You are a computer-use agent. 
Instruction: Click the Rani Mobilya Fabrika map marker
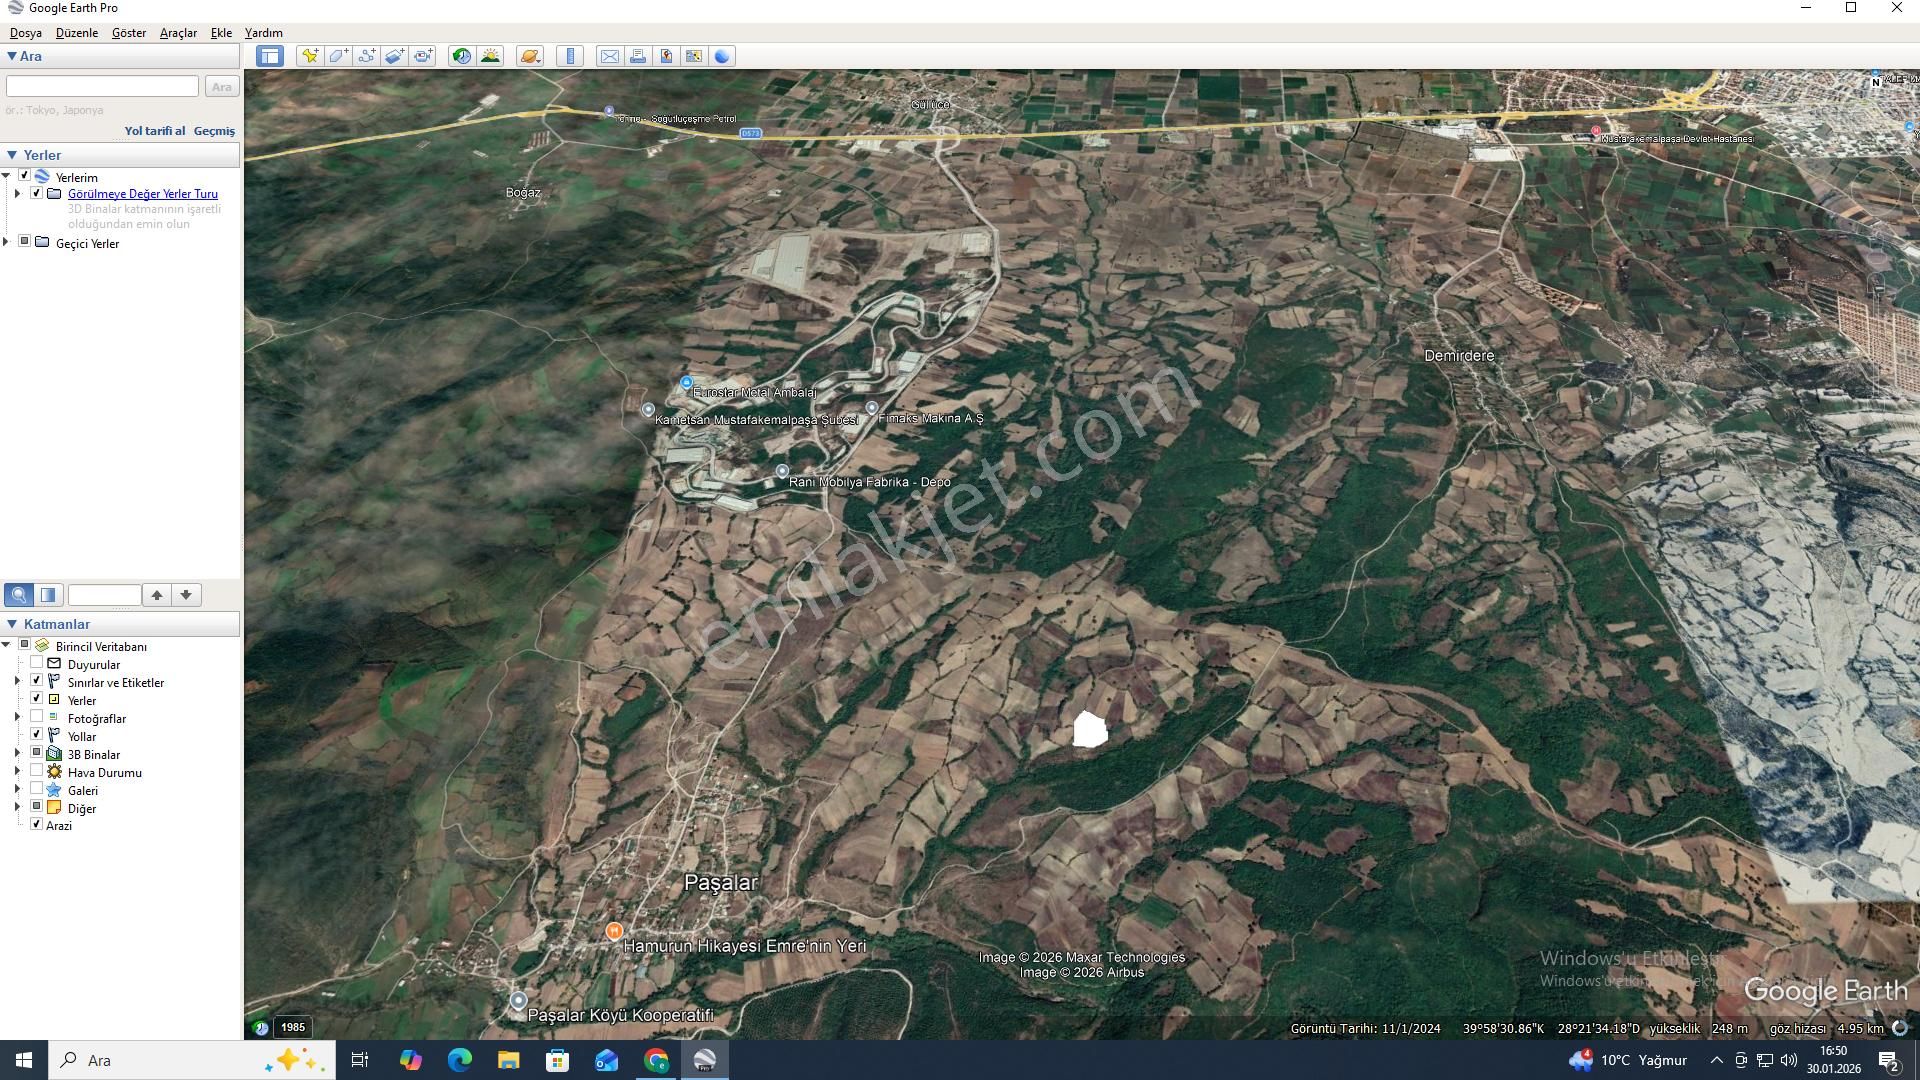coord(782,471)
